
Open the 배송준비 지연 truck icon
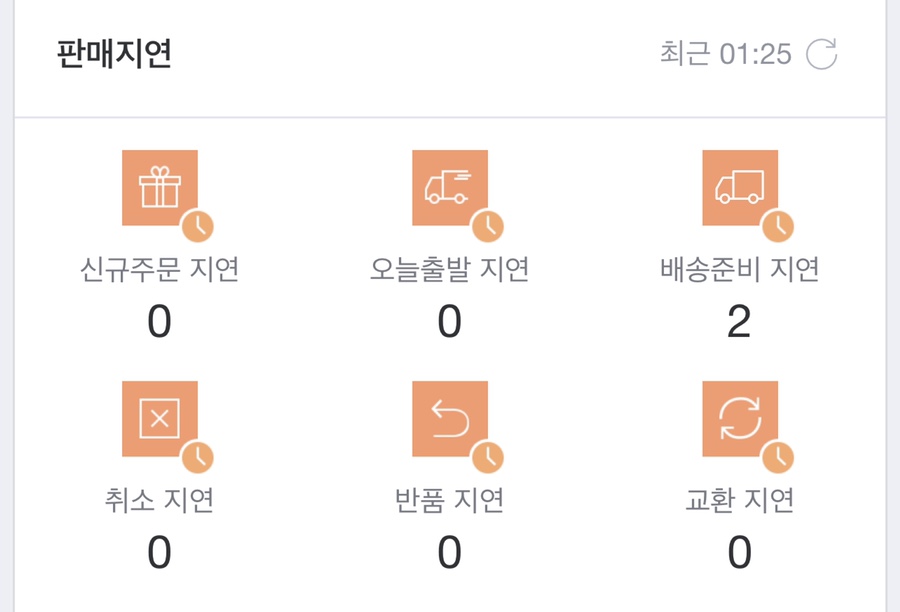coord(740,188)
